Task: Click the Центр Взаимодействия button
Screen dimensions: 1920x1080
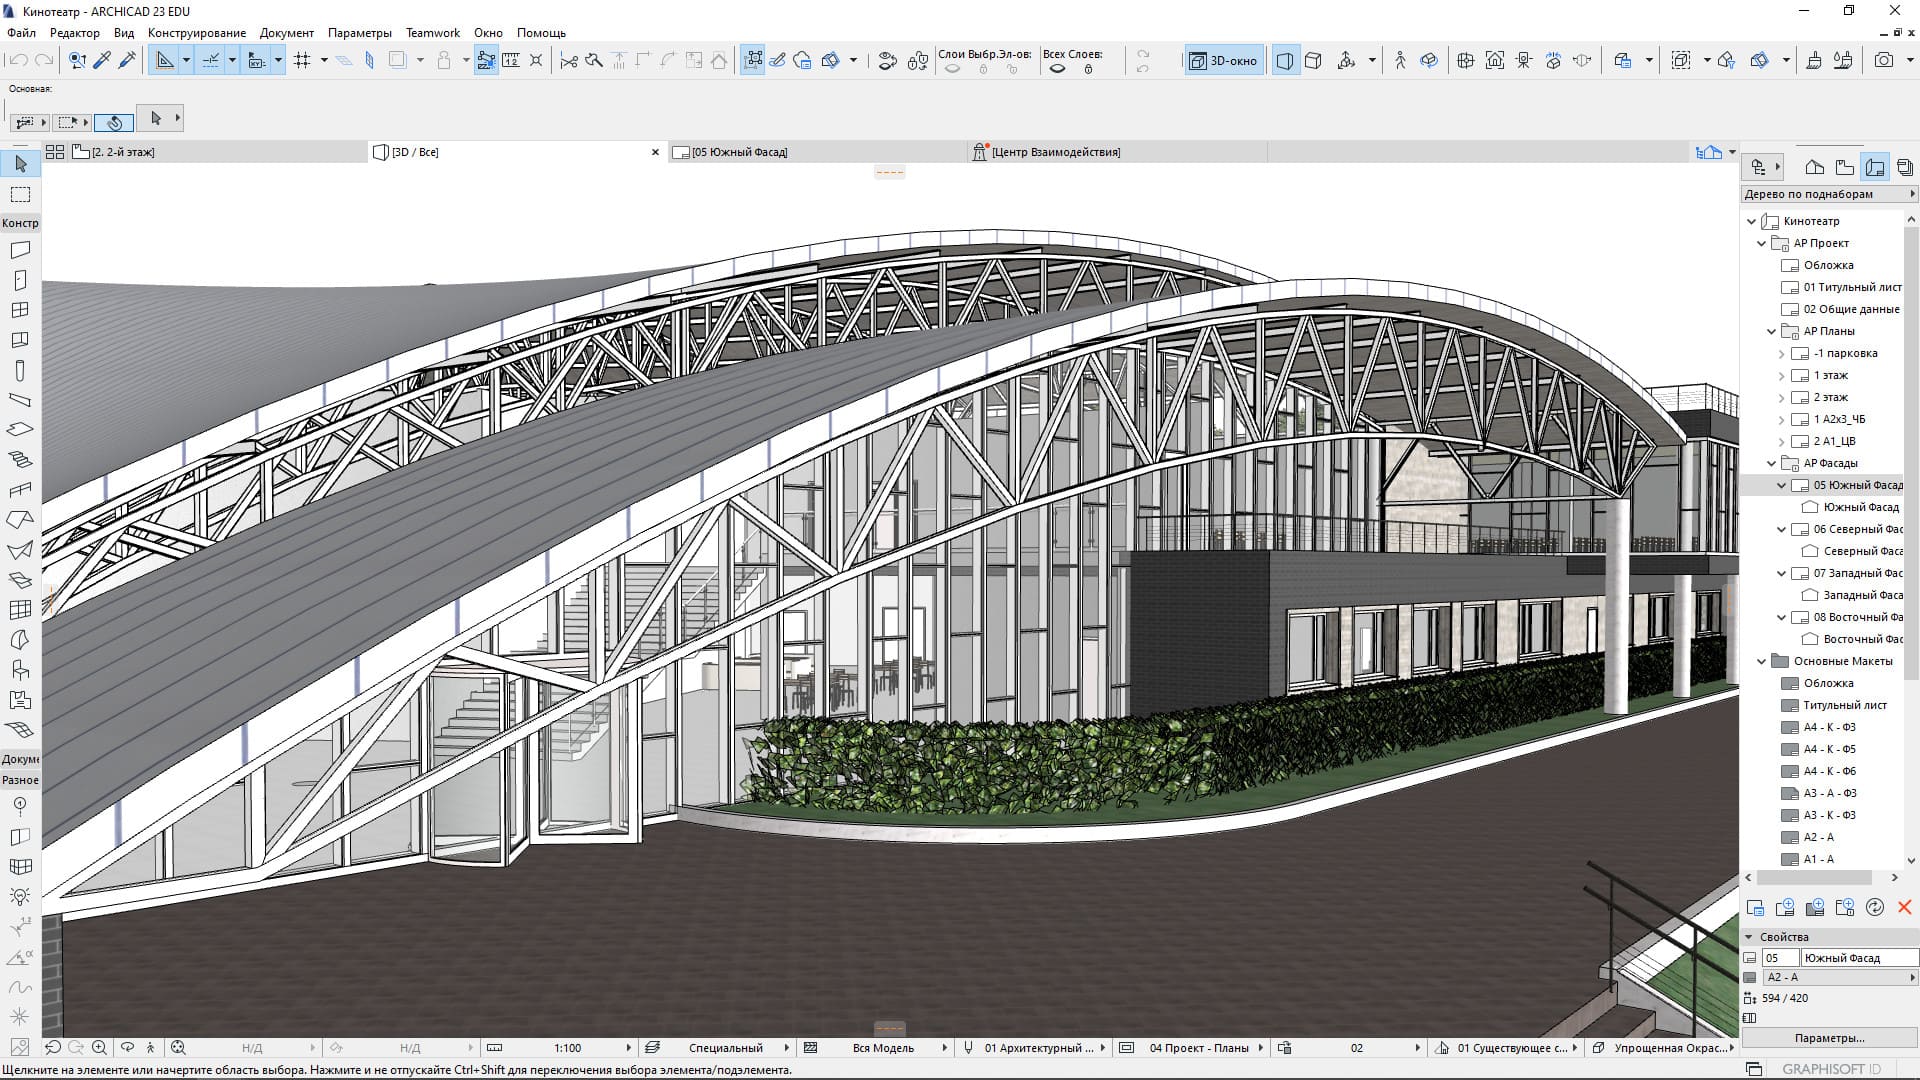Action: click(1055, 150)
